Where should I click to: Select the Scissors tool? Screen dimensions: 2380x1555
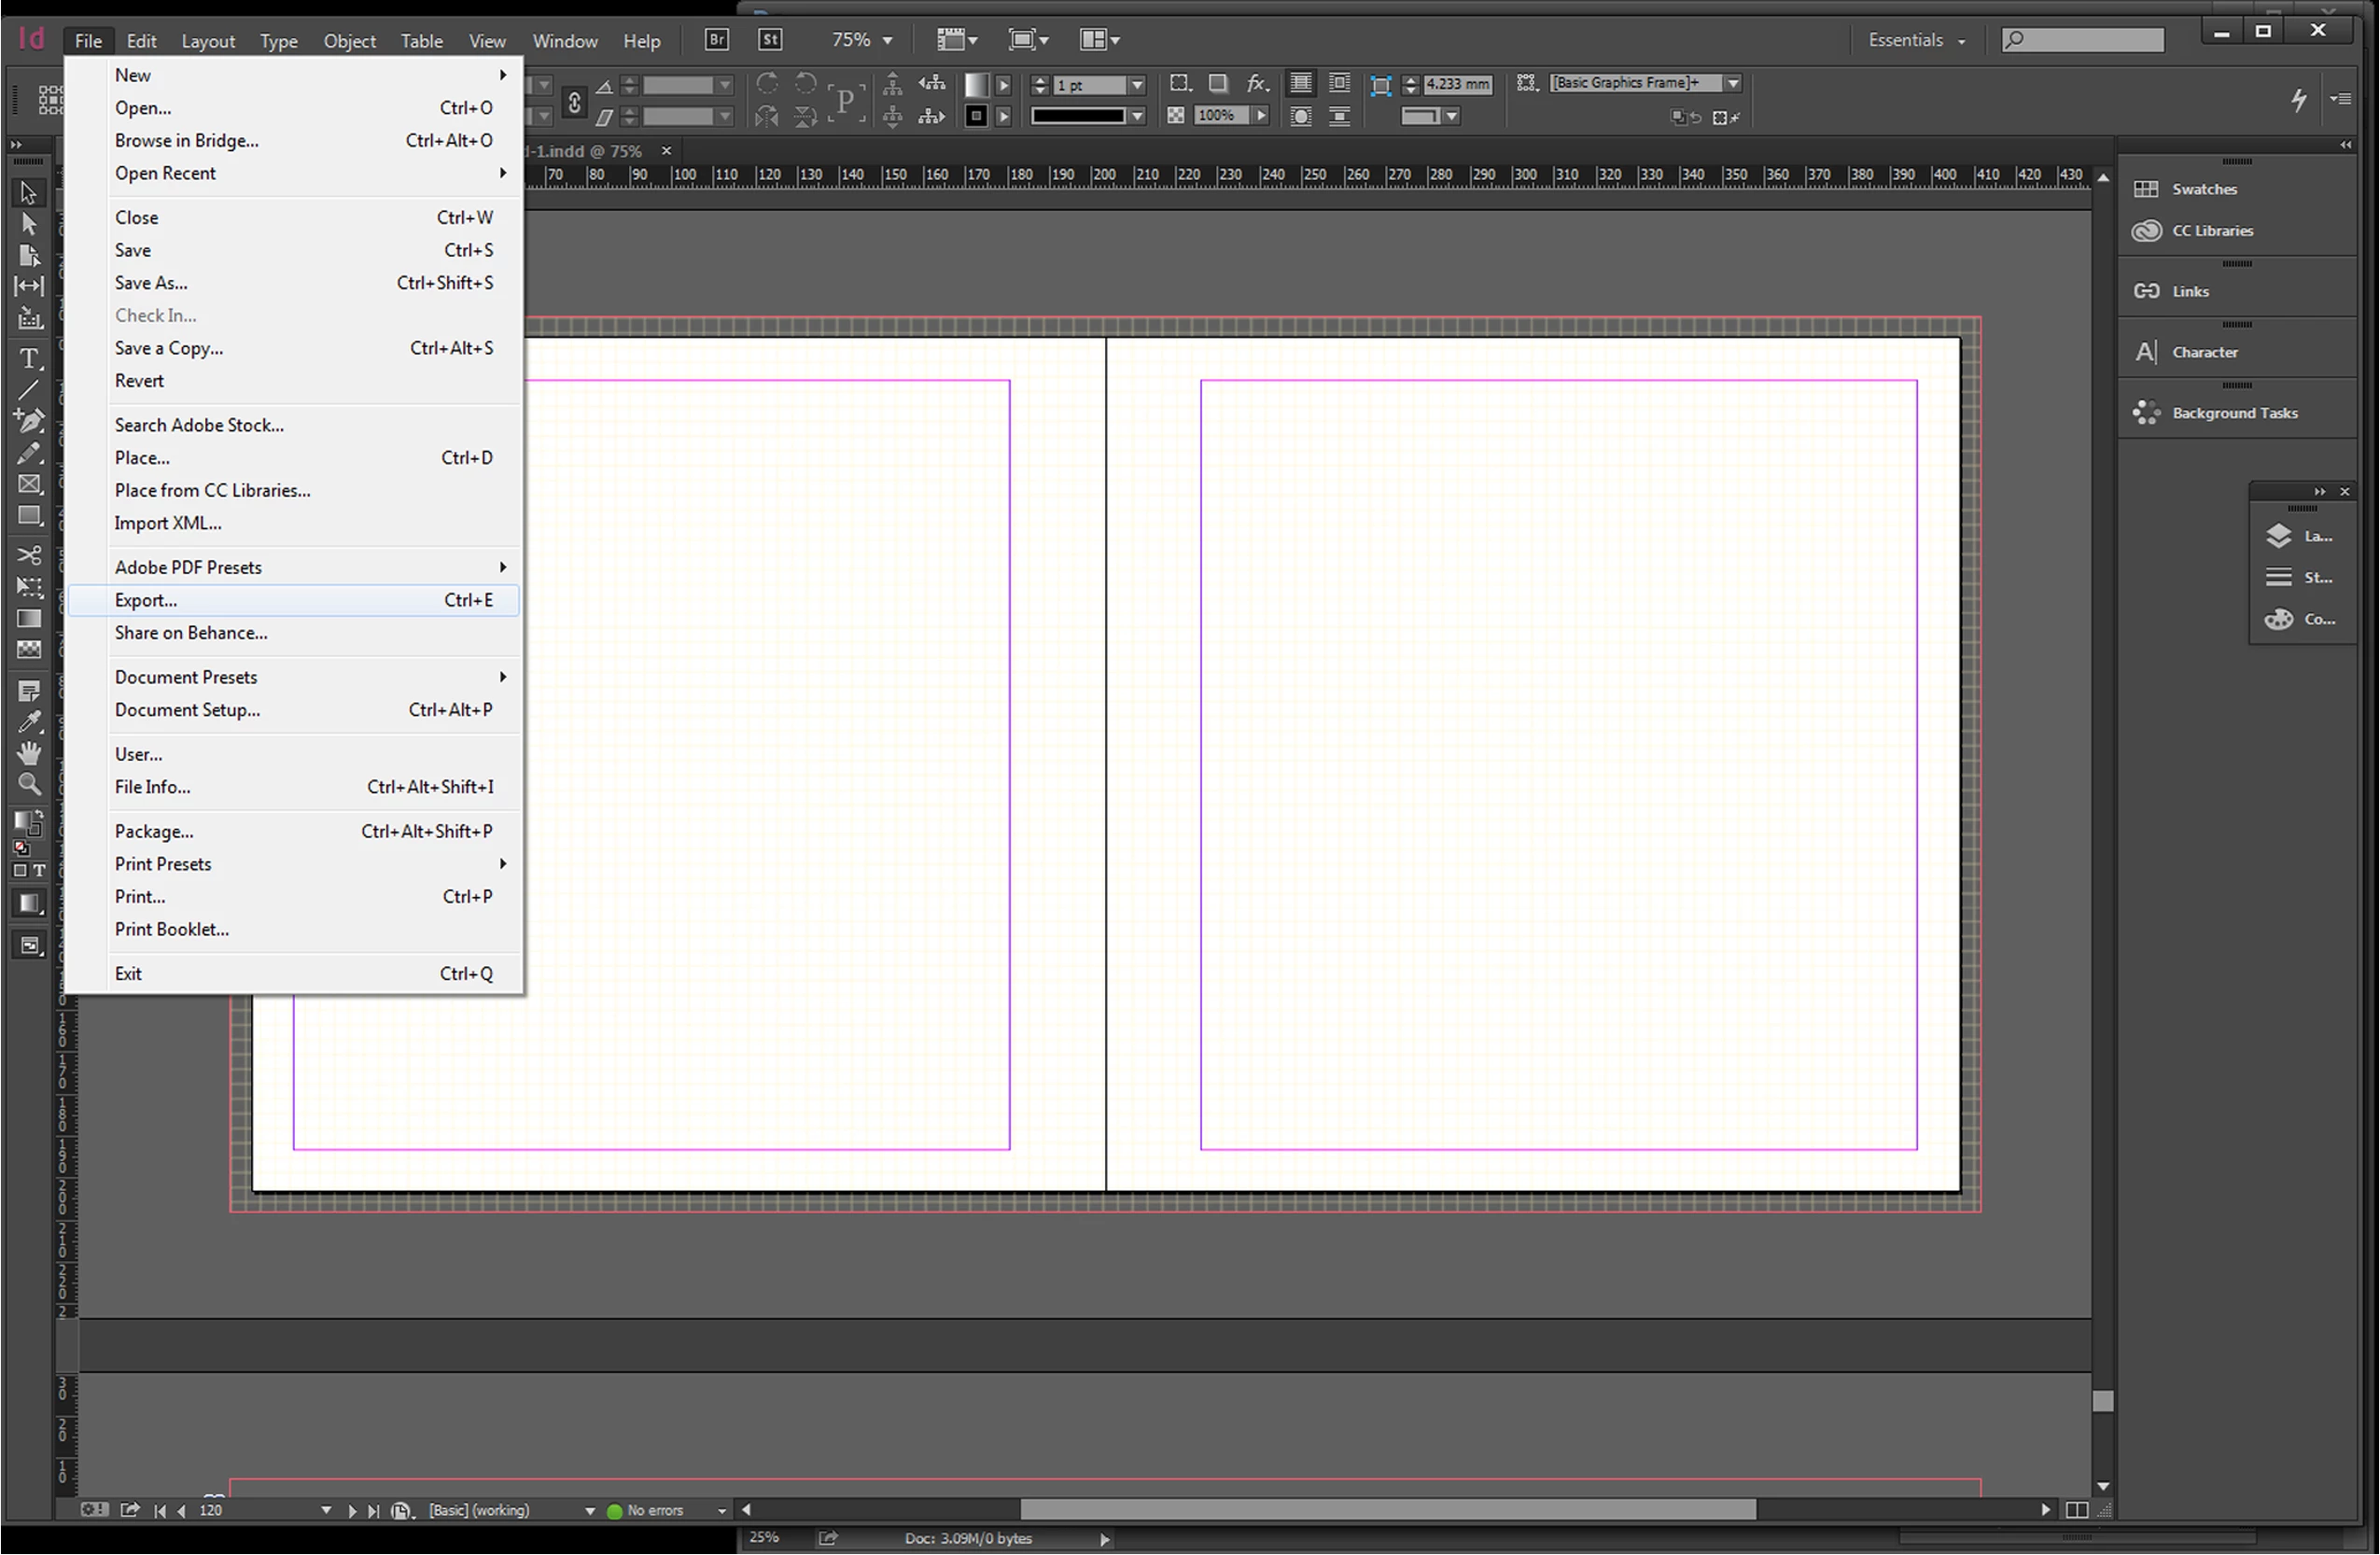click(x=29, y=555)
